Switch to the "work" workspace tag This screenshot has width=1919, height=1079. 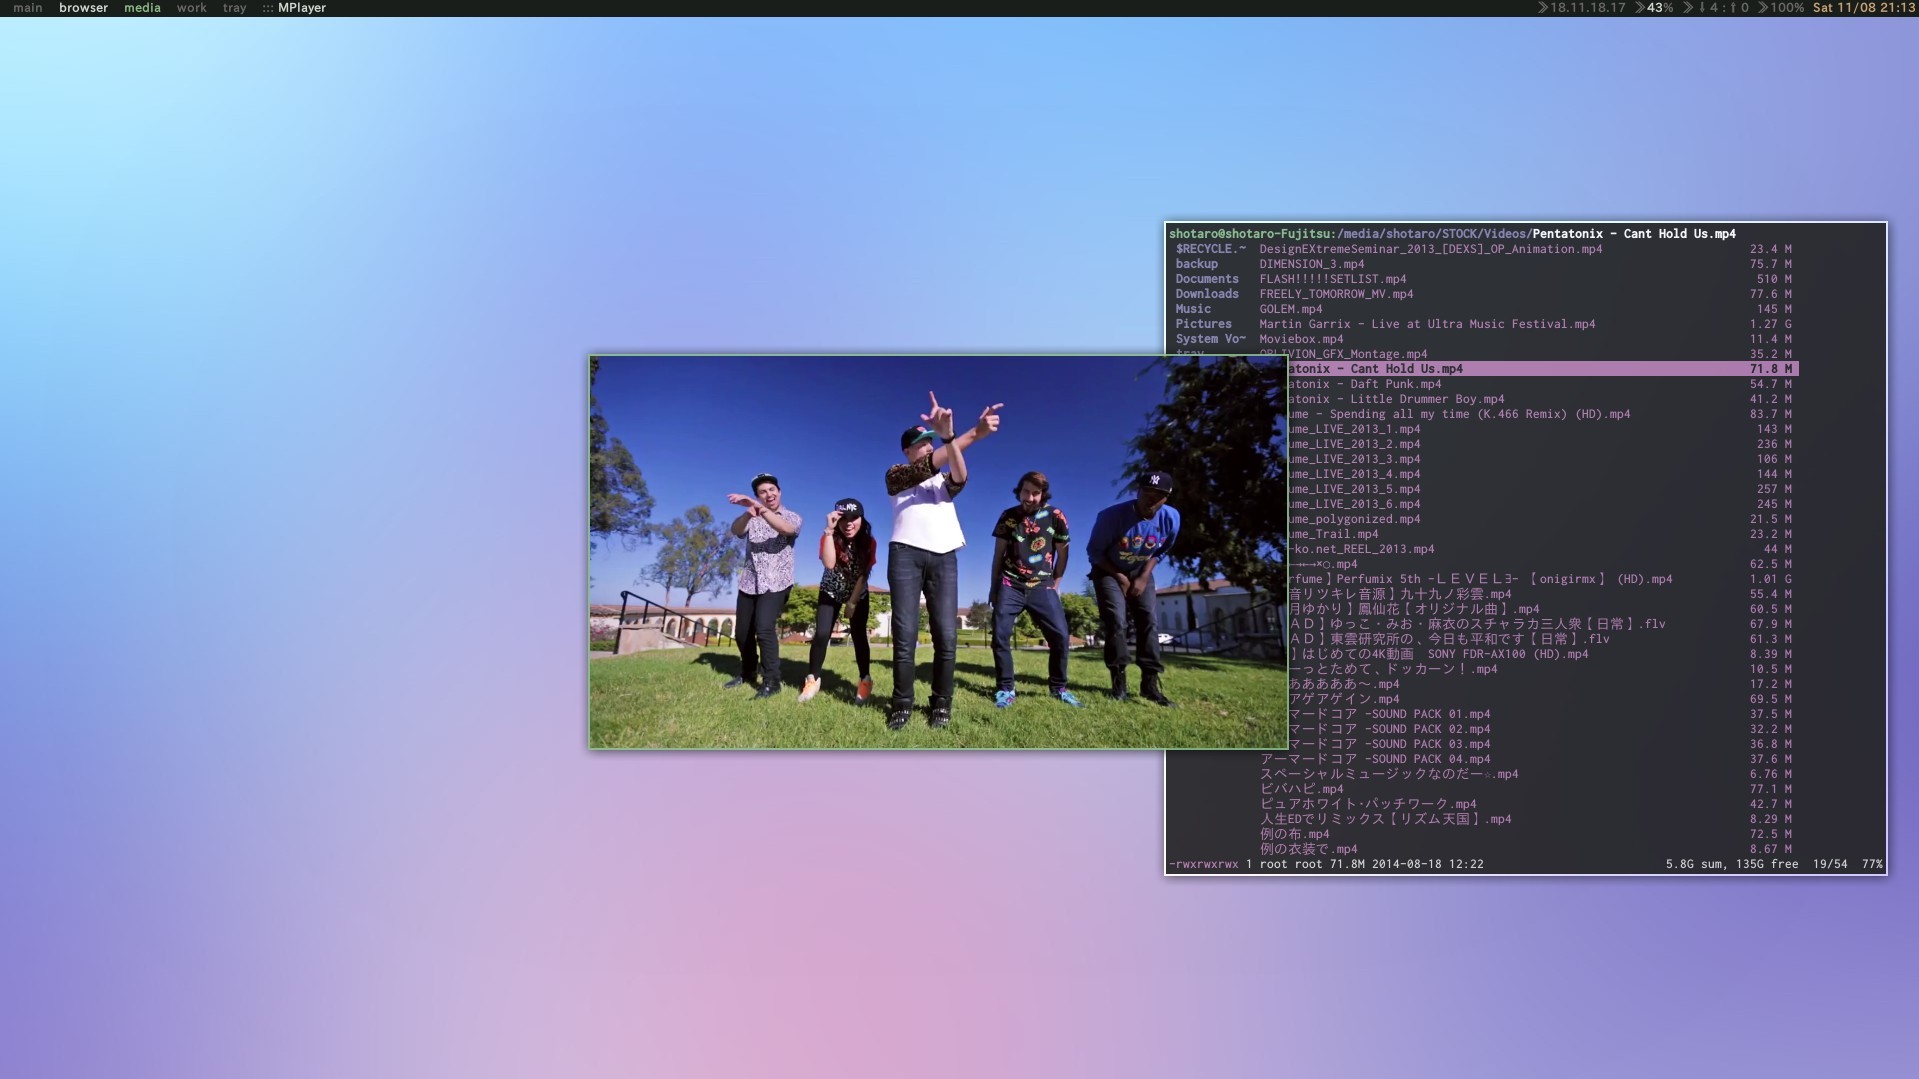tap(191, 8)
